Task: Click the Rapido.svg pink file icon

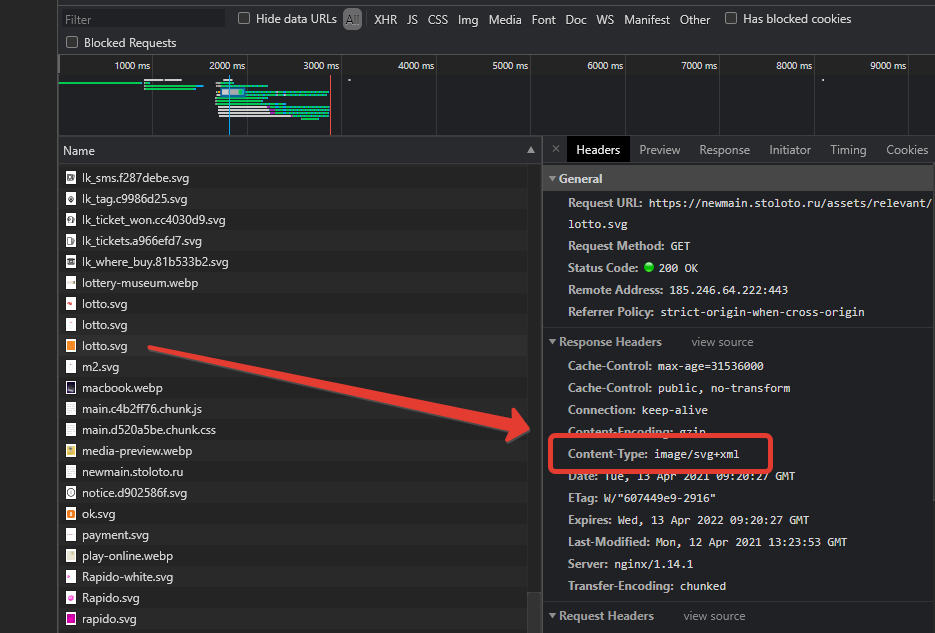Action: (x=71, y=598)
